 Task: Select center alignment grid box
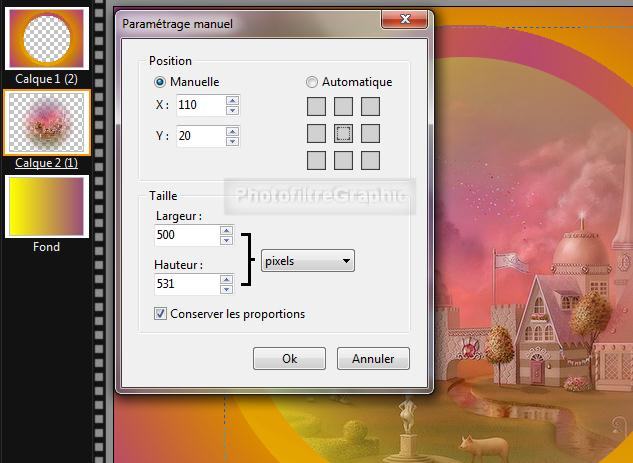pyautogui.click(x=343, y=133)
